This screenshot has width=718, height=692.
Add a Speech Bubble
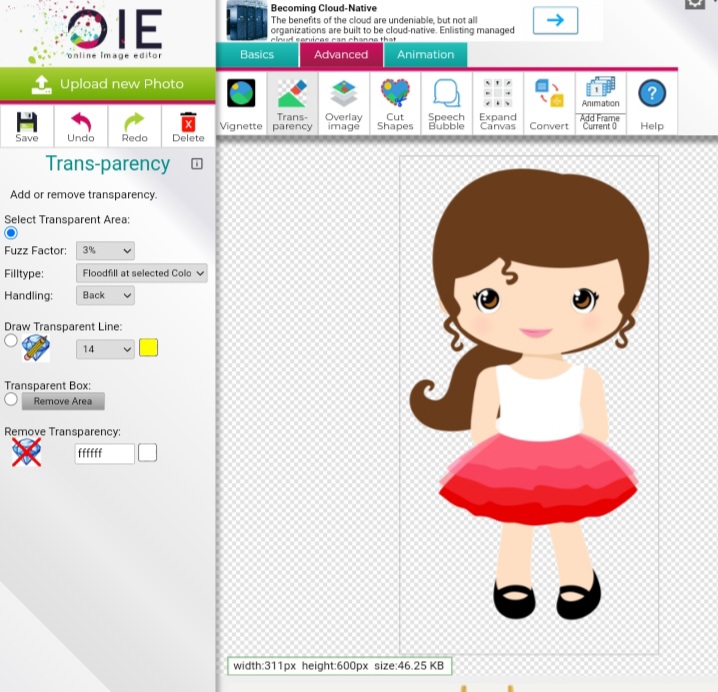(x=446, y=95)
